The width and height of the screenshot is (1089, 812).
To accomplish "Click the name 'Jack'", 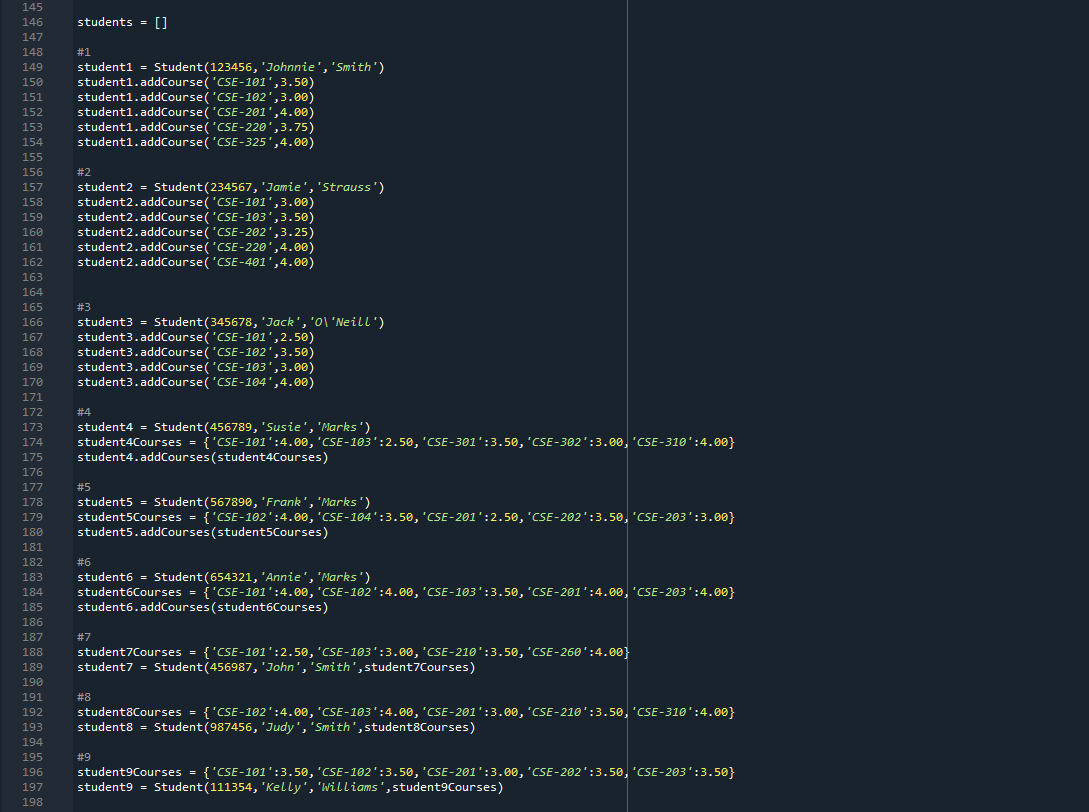I will pyautogui.click(x=280, y=322).
